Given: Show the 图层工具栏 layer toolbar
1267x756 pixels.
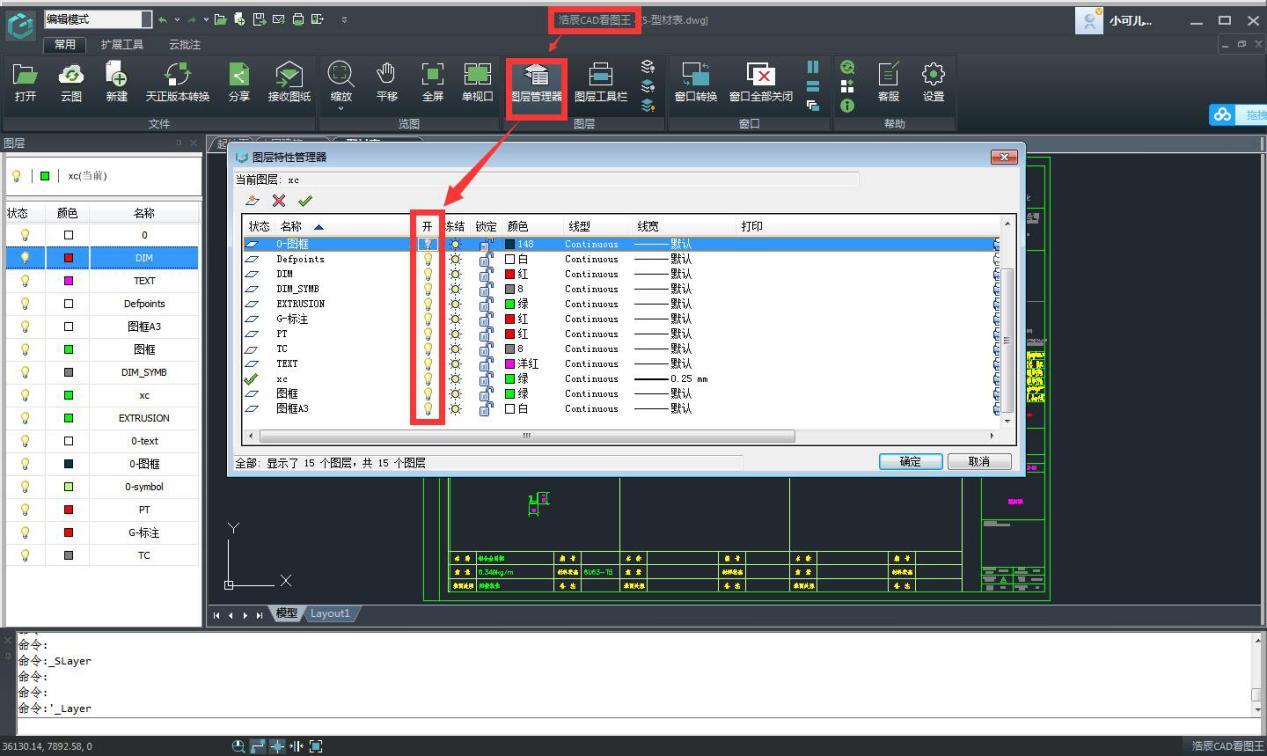Looking at the screenshot, I should 601,81.
